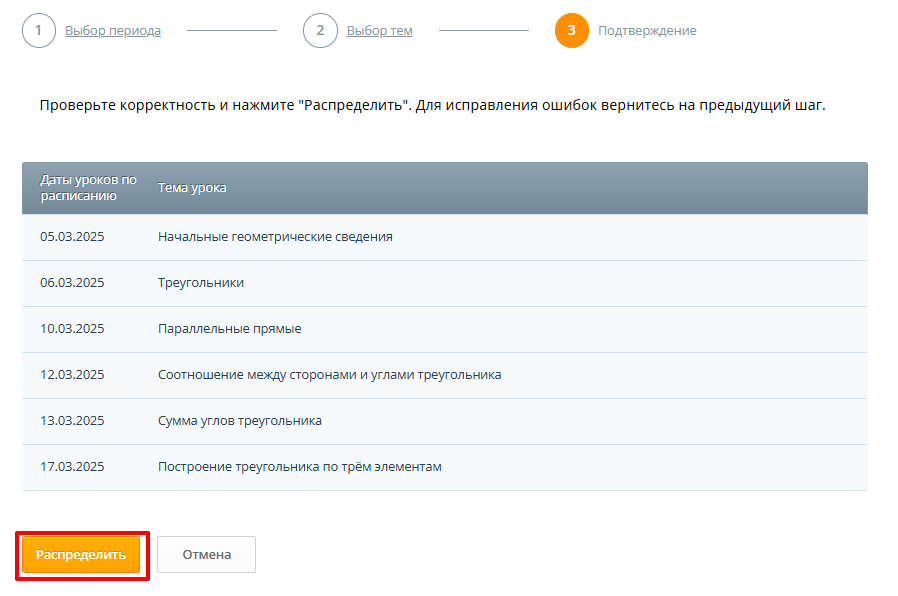Click the "Параллельные прямые" lesson topic
898x596 pixels.
coord(229,329)
